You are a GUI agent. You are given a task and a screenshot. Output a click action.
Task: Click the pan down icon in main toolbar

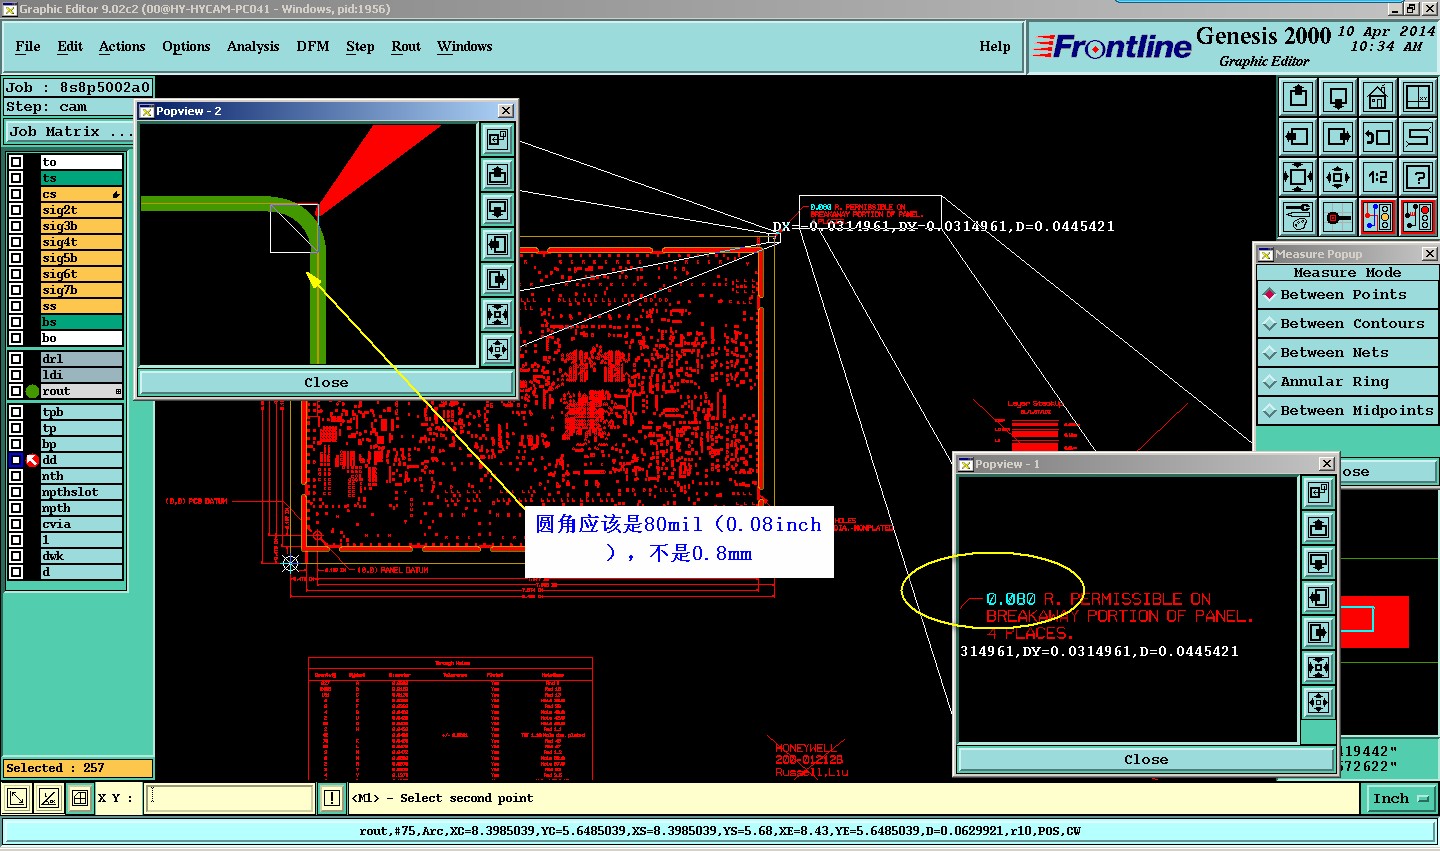1338,97
